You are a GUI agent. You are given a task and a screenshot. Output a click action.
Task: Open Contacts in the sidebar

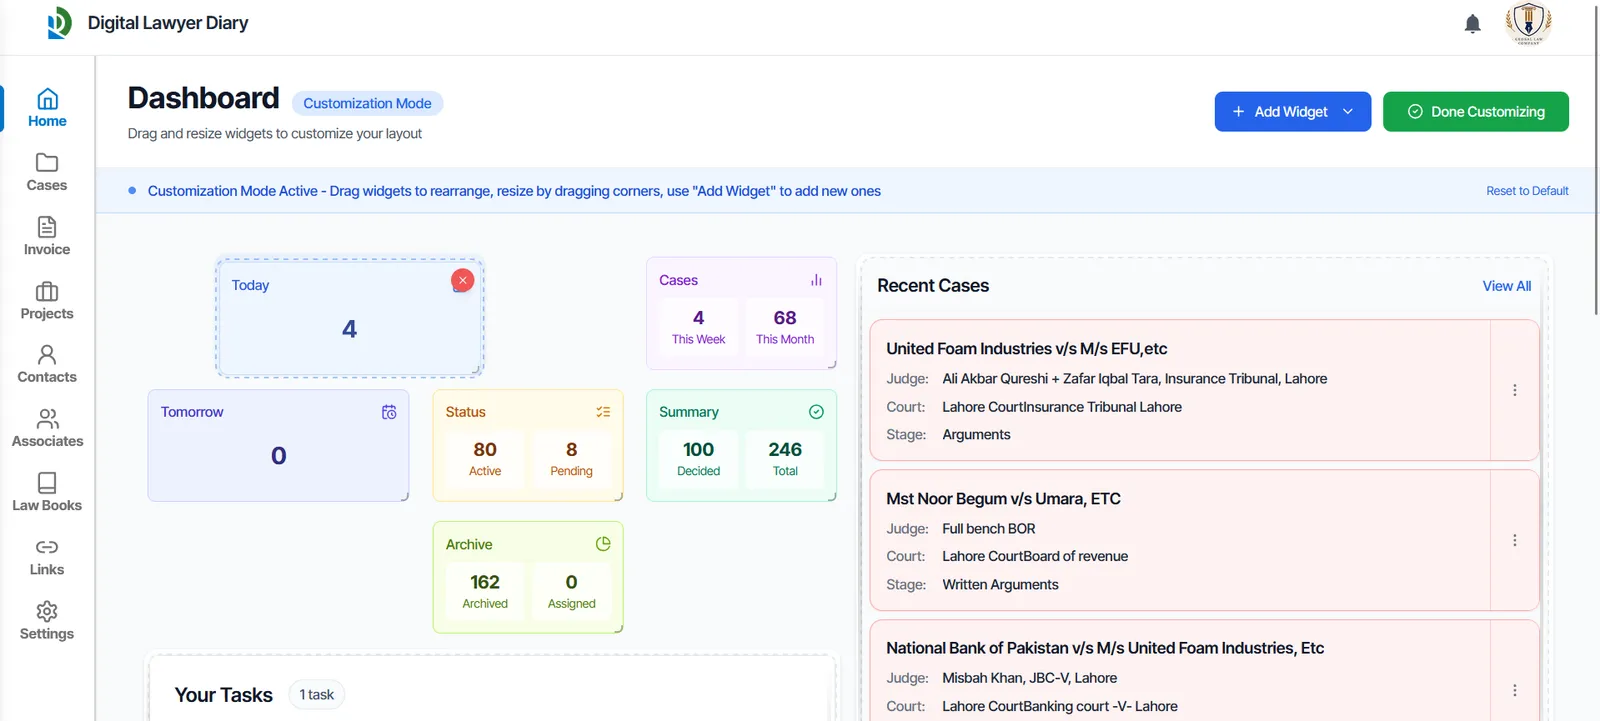tap(47, 364)
